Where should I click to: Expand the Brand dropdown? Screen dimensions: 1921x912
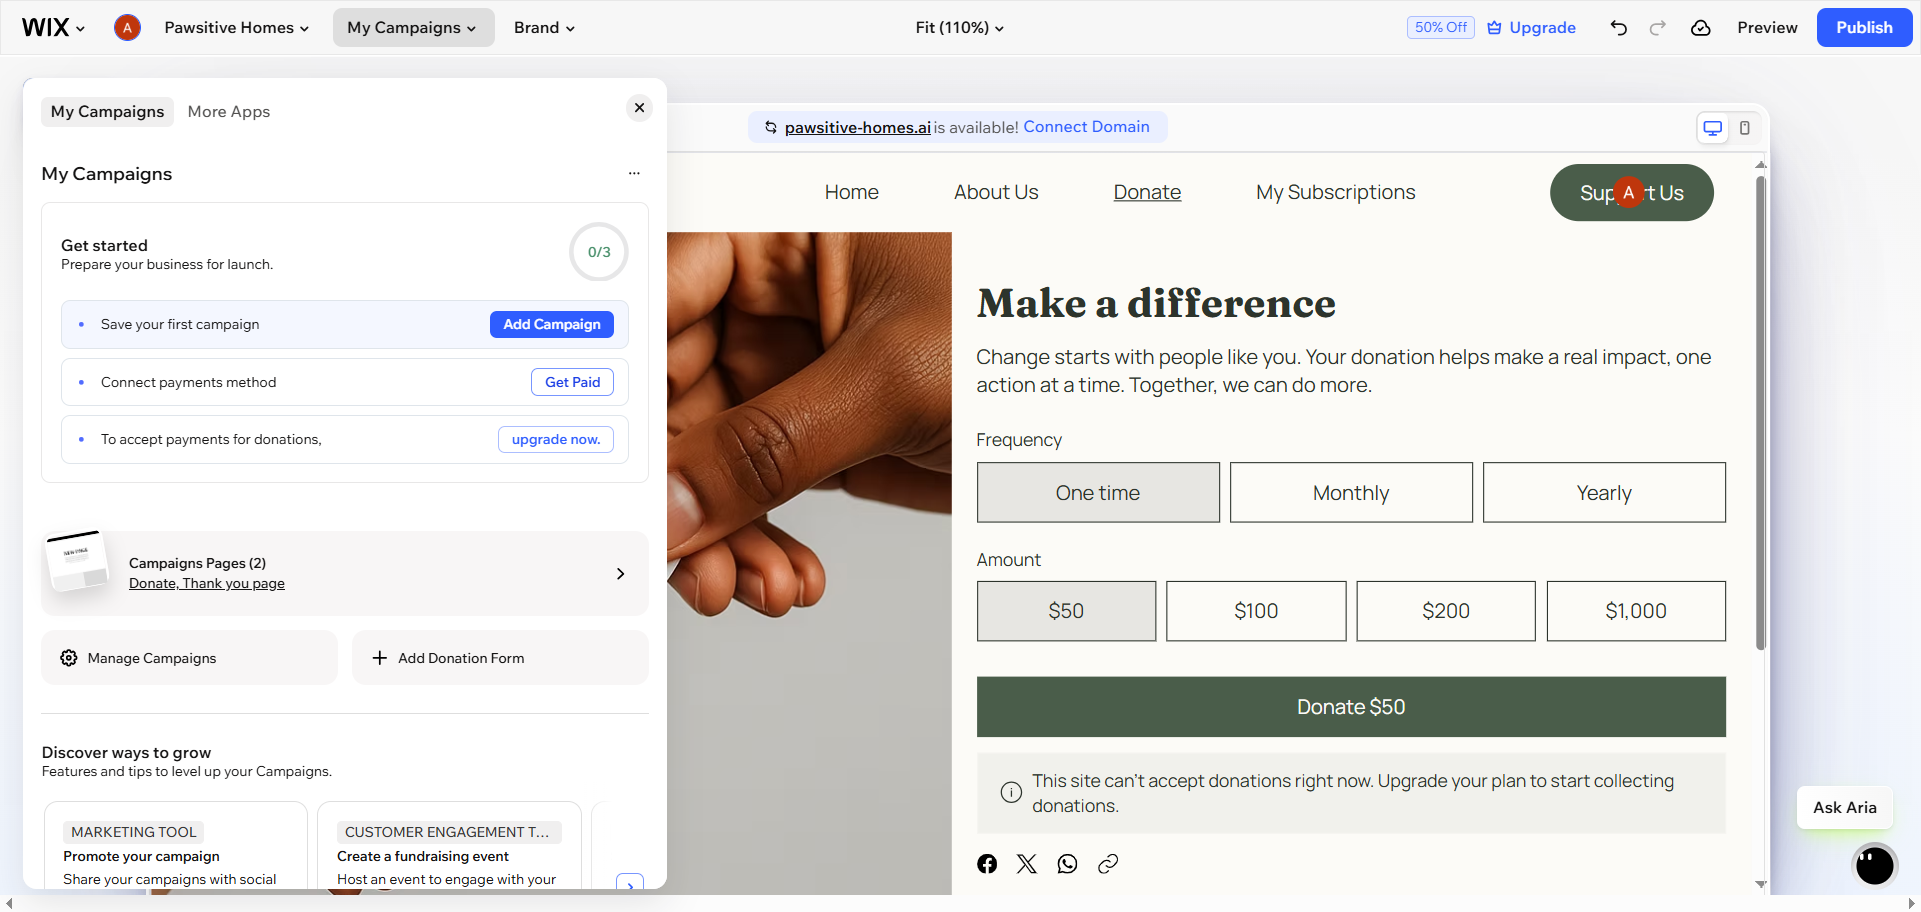(544, 28)
